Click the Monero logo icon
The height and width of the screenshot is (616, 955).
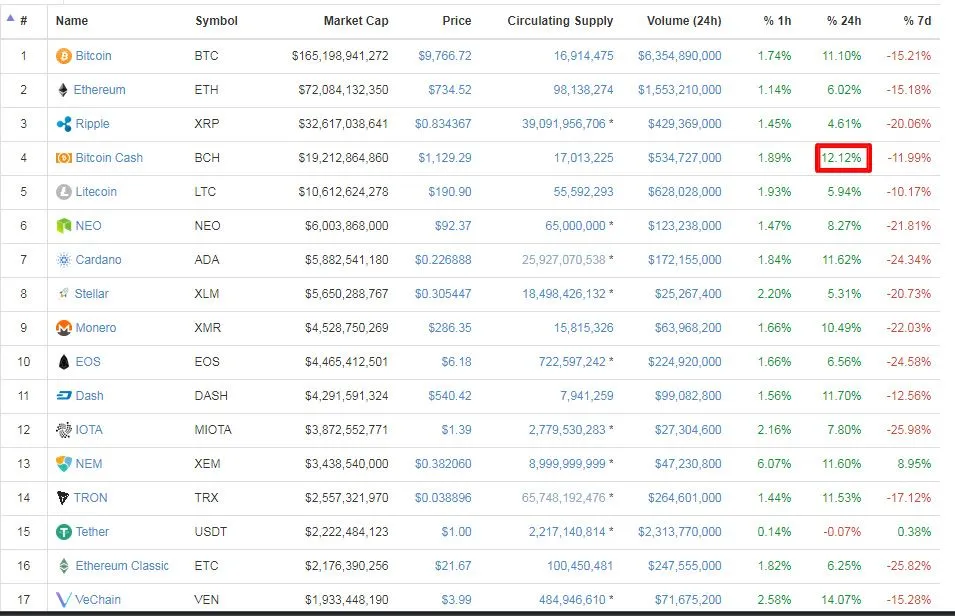pos(63,328)
